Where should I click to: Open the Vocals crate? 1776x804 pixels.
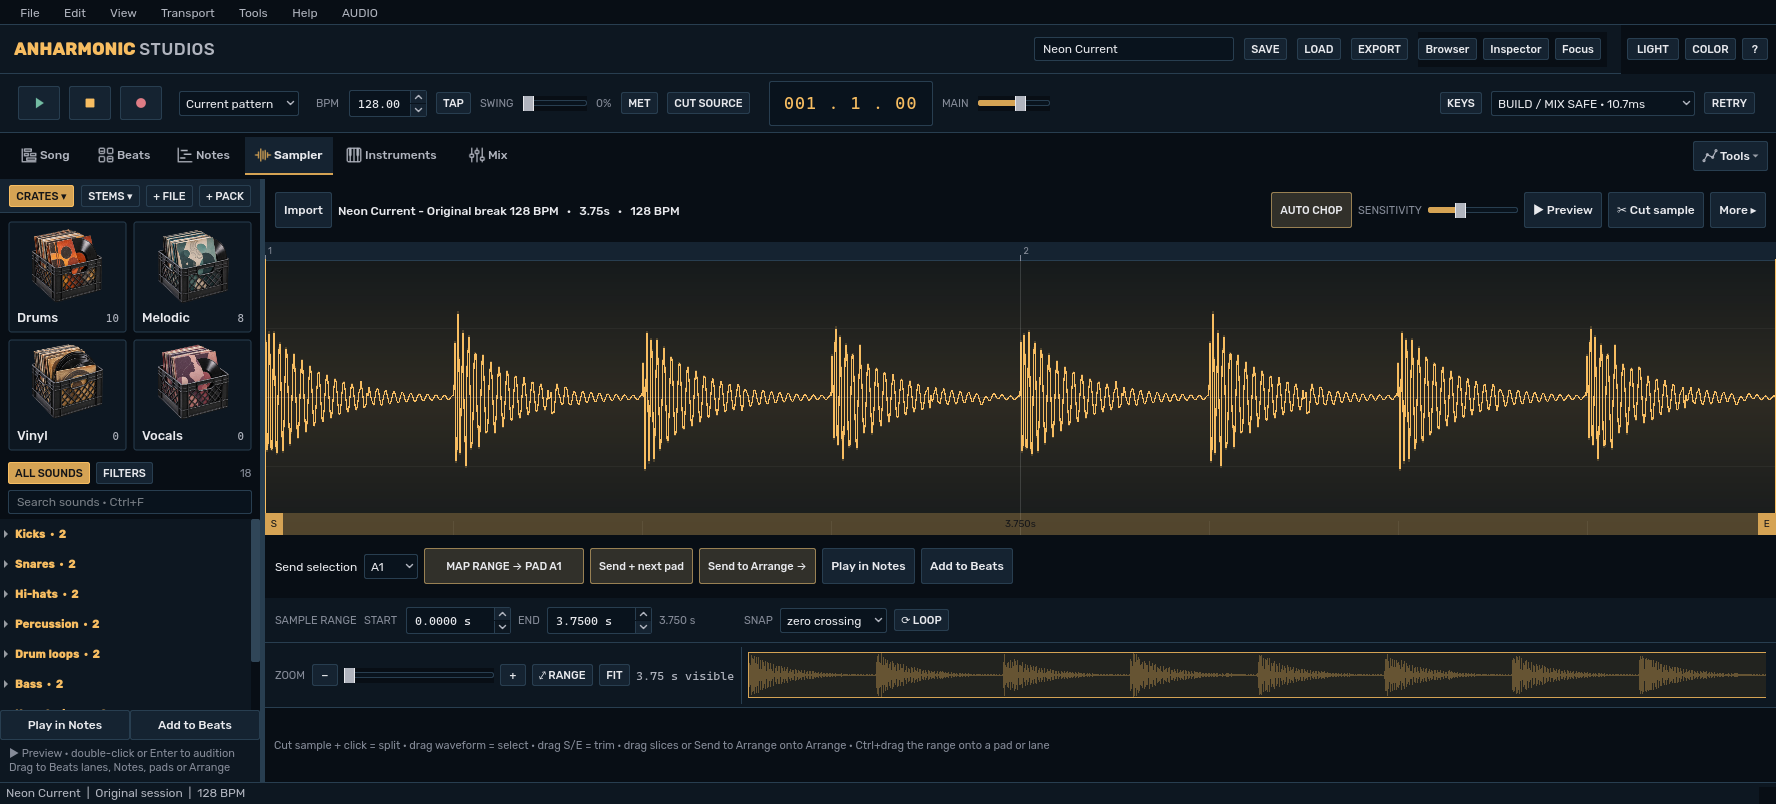(x=192, y=395)
